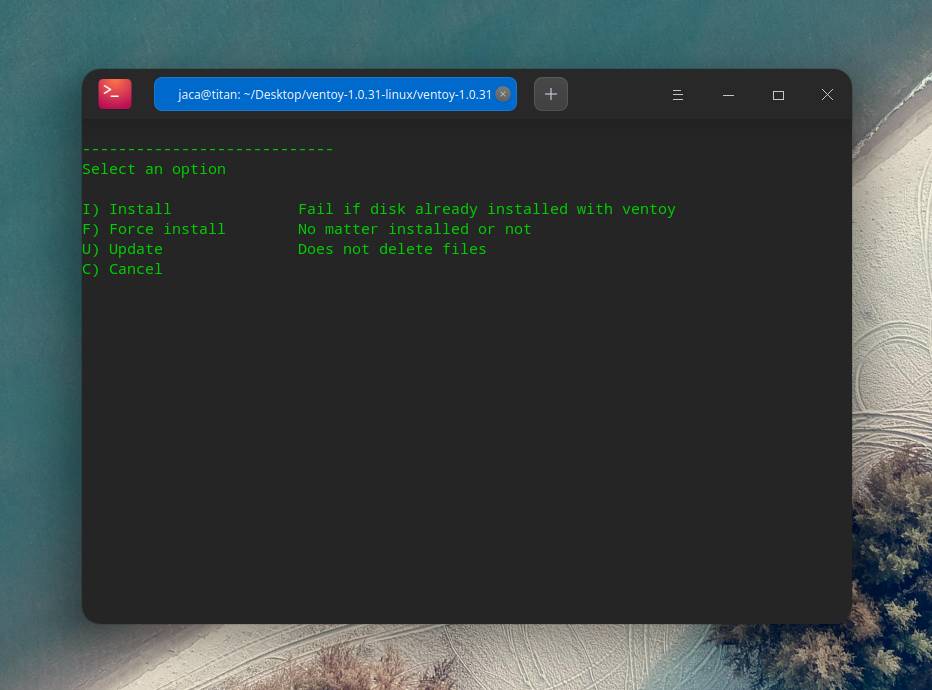Click the "No matter installed or not" text

tap(415, 229)
